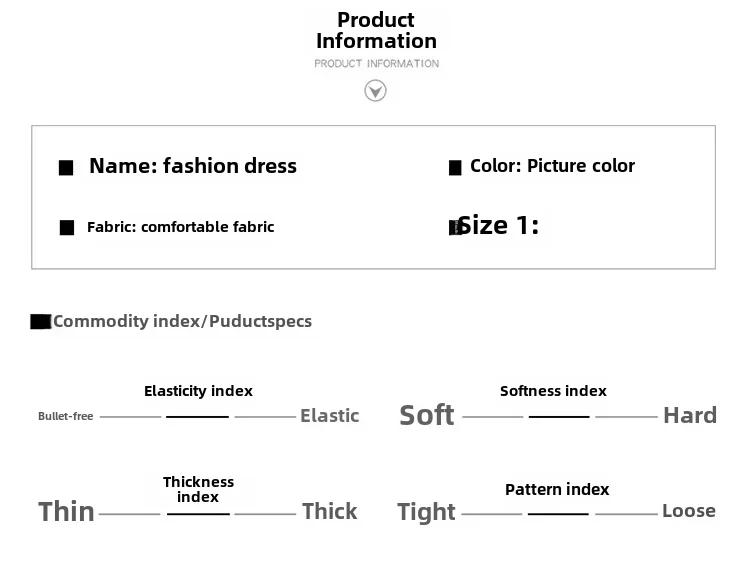
Task: Select the middle segment of Softness index slider
Action: pyautogui.click(x=559, y=417)
